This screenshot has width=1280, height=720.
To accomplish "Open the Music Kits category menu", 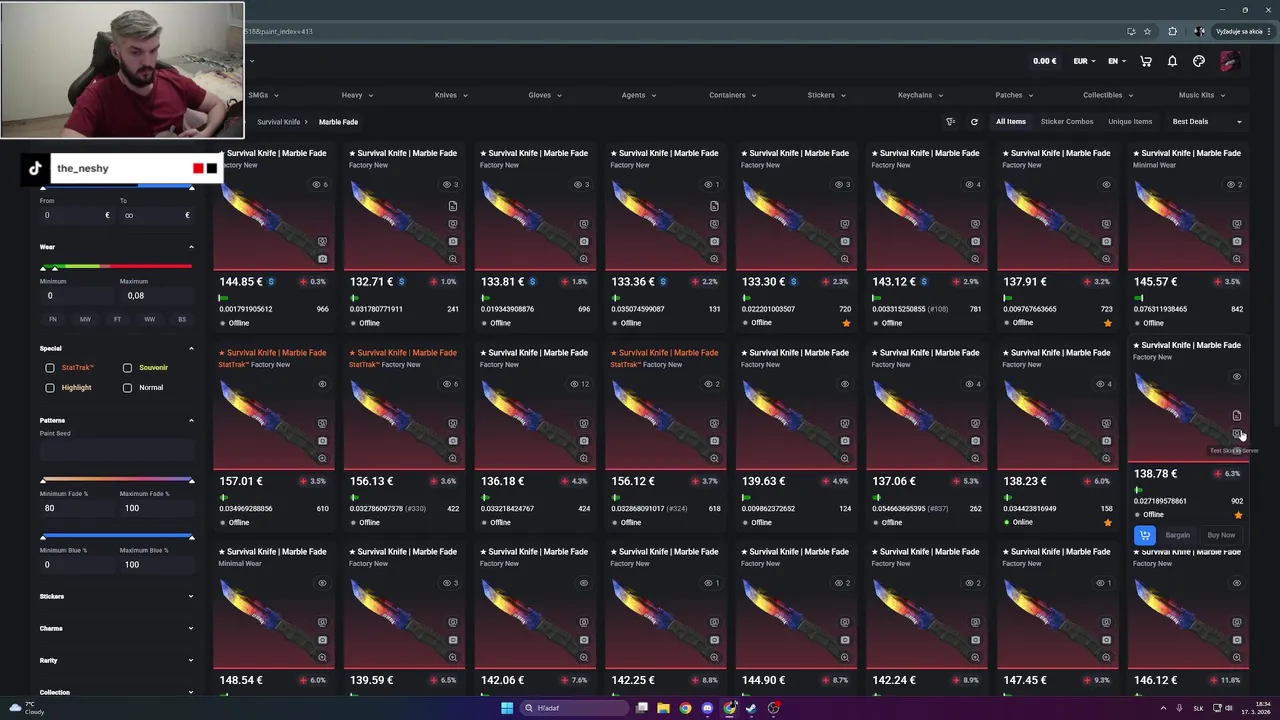I will (x=1202, y=95).
